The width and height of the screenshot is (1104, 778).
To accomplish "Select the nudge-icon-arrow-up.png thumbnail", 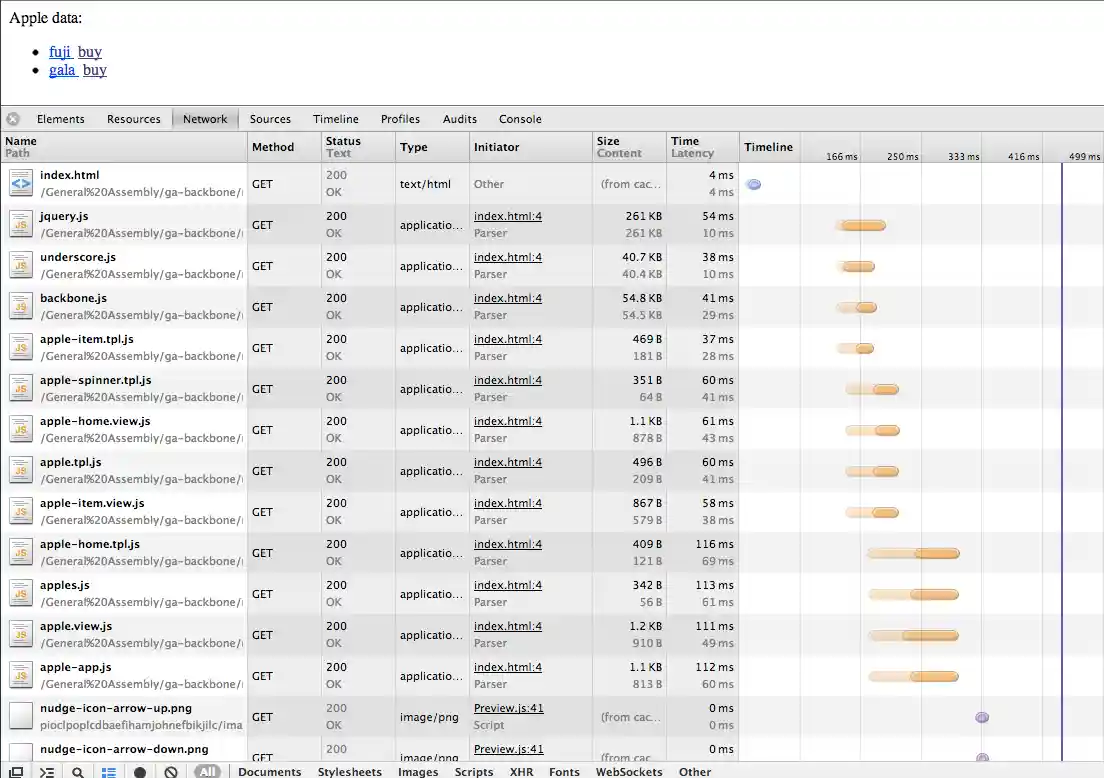I will tap(21, 716).
